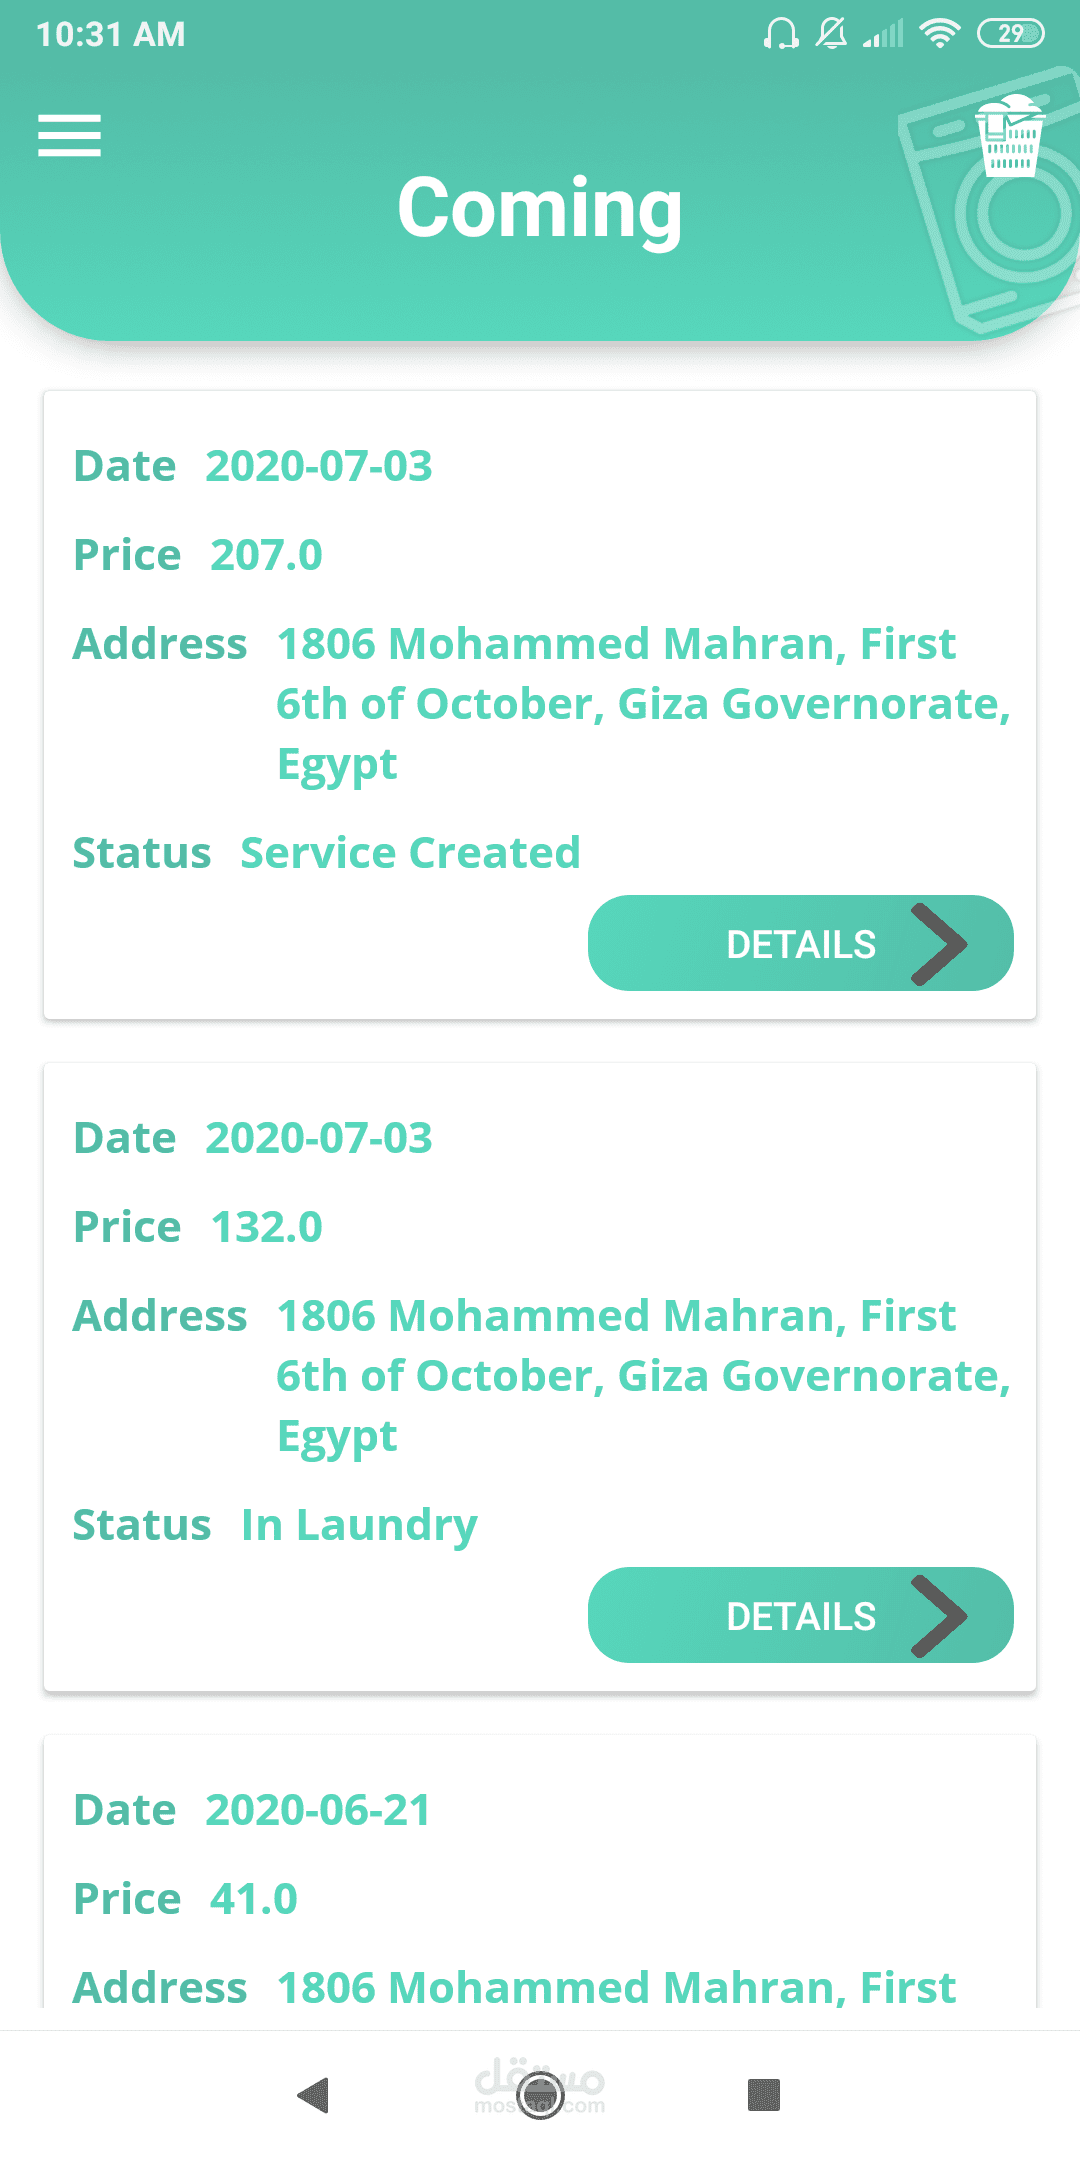The width and height of the screenshot is (1080, 2160).
Task: Tap the Service Created status text
Action: tap(410, 853)
